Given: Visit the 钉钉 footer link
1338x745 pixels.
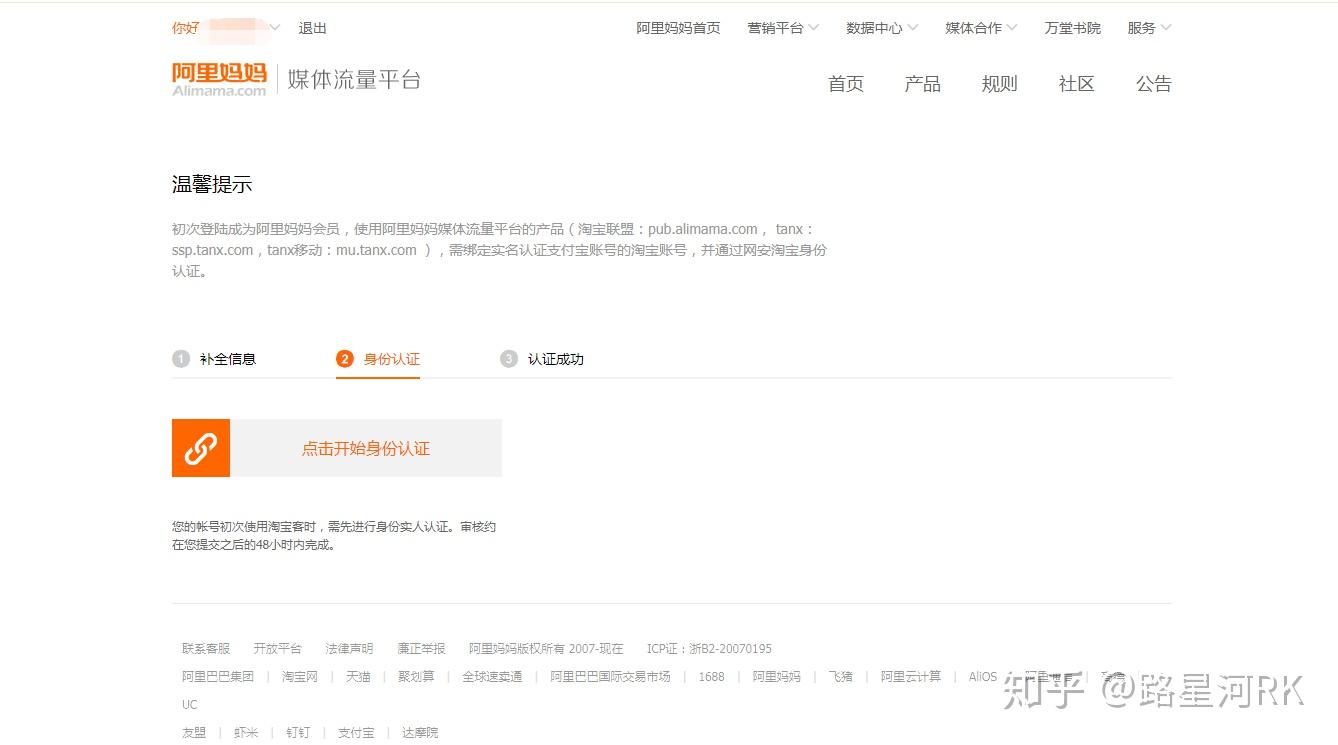Looking at the screenshot, I should [x=298, y=733].
